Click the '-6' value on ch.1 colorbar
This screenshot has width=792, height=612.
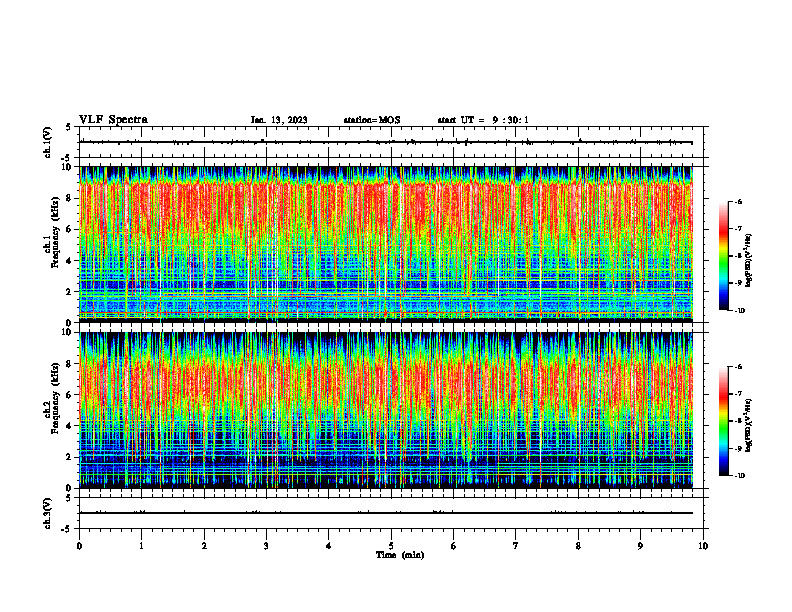click(x=738, y=201)
